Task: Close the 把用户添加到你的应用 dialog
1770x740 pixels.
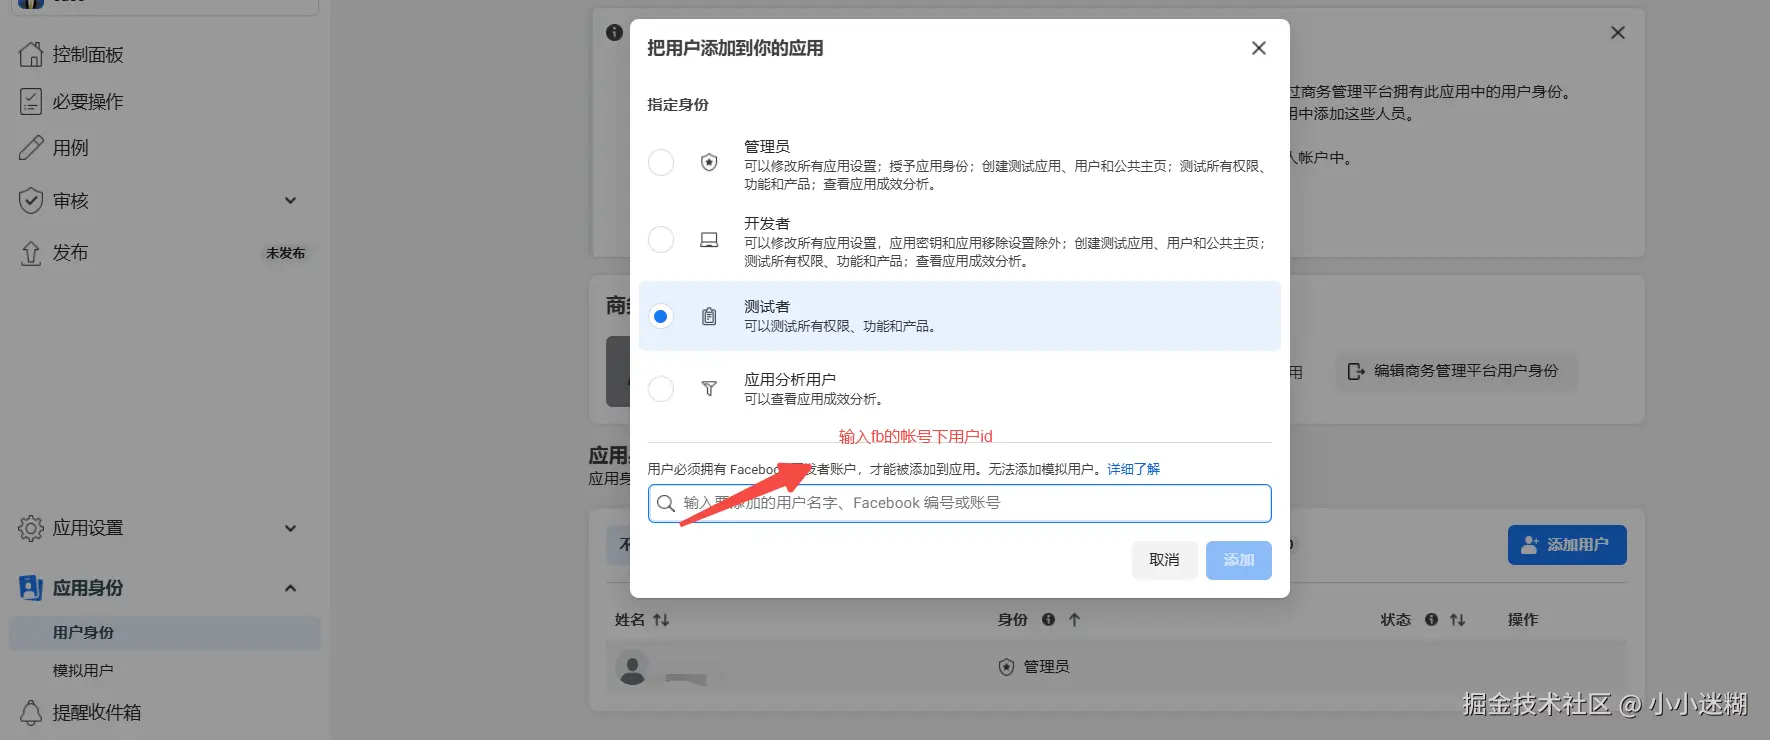Action: point(1259,48)
